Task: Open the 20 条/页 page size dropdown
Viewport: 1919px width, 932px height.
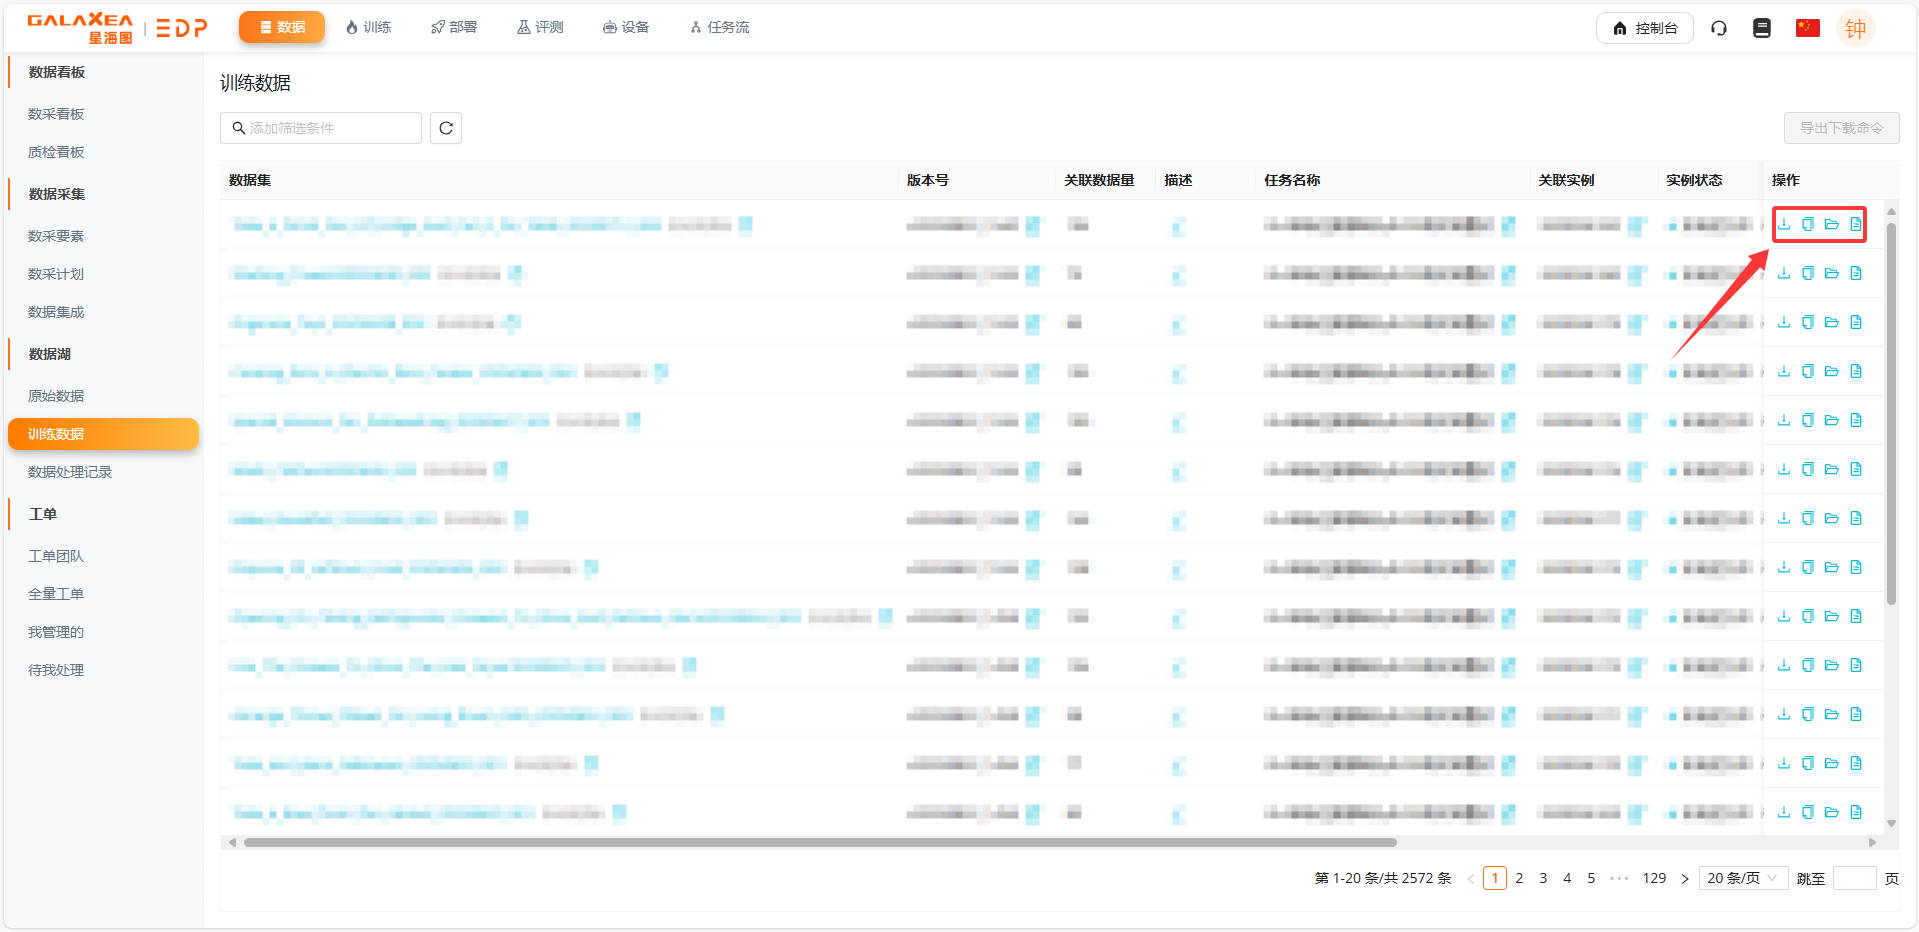Action: [1743, 878]
